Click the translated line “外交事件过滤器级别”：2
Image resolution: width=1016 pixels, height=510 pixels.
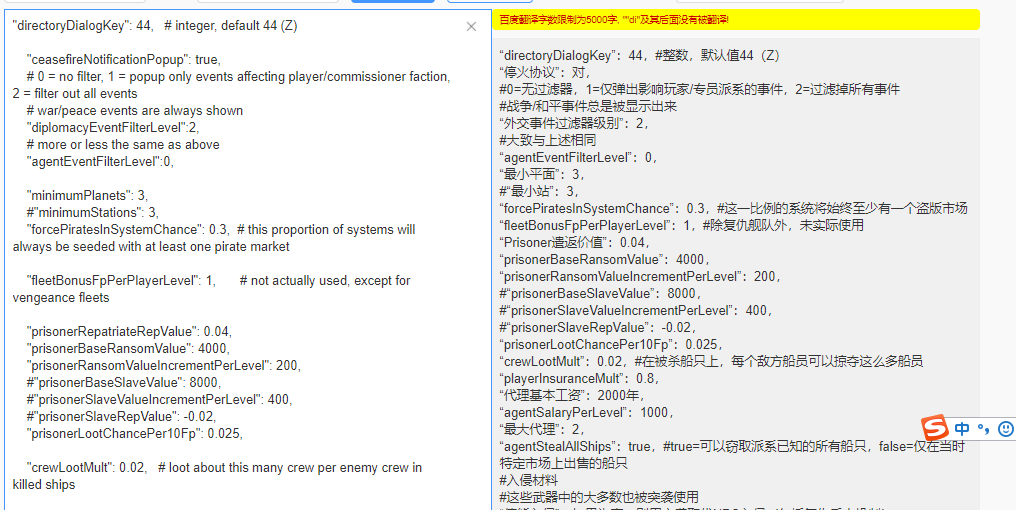(x=575, y=123)
